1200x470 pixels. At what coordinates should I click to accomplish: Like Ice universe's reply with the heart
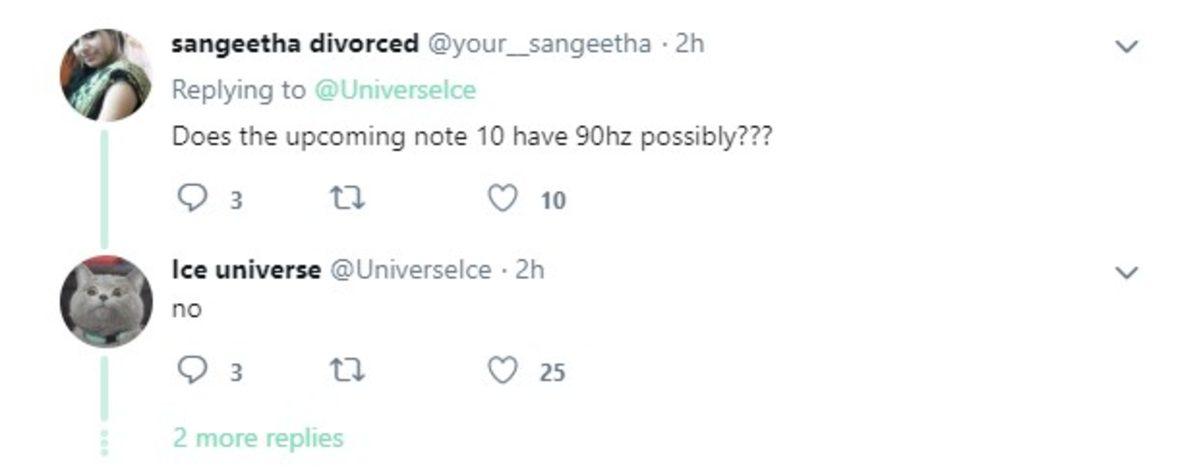point(501,372)
